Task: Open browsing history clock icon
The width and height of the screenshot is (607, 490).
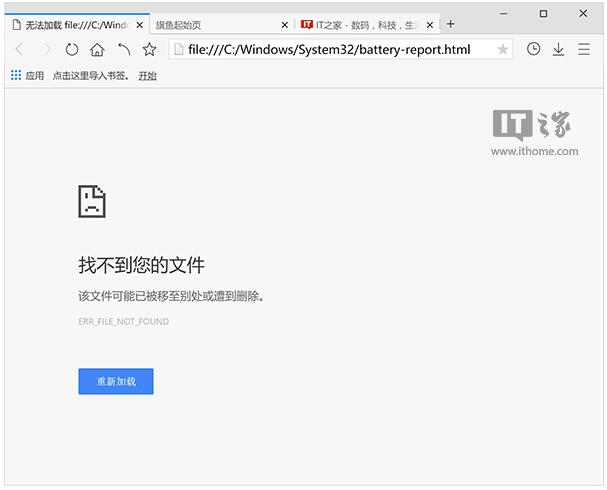Action: coord(534,49)
